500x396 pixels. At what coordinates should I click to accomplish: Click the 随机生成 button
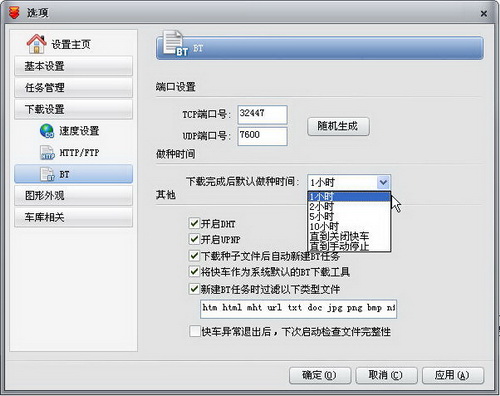[338, 126]
